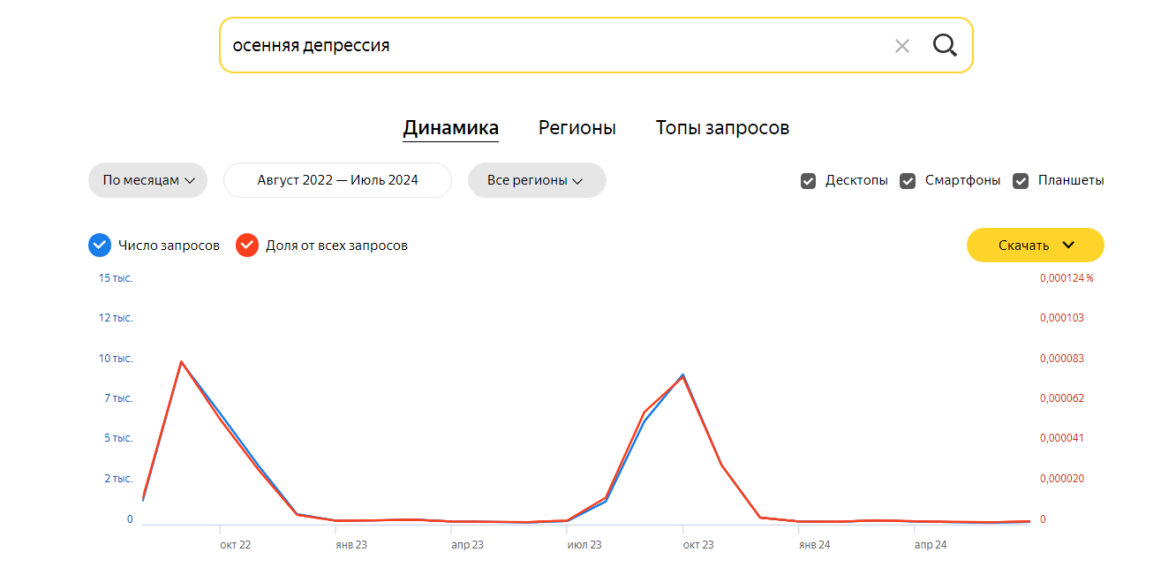Disable the Планшеты checkbox
1176x575 pixels.
pos(1021,181)
